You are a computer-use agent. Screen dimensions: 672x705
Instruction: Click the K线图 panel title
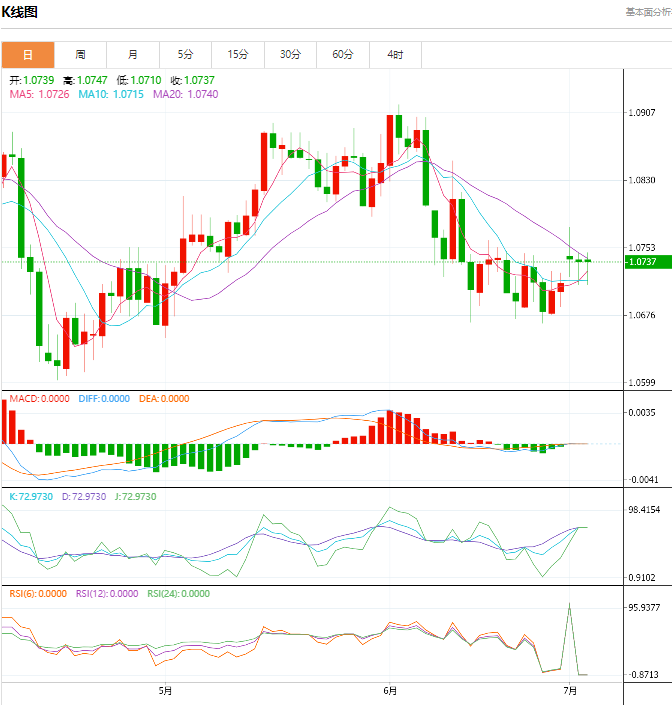20,13
